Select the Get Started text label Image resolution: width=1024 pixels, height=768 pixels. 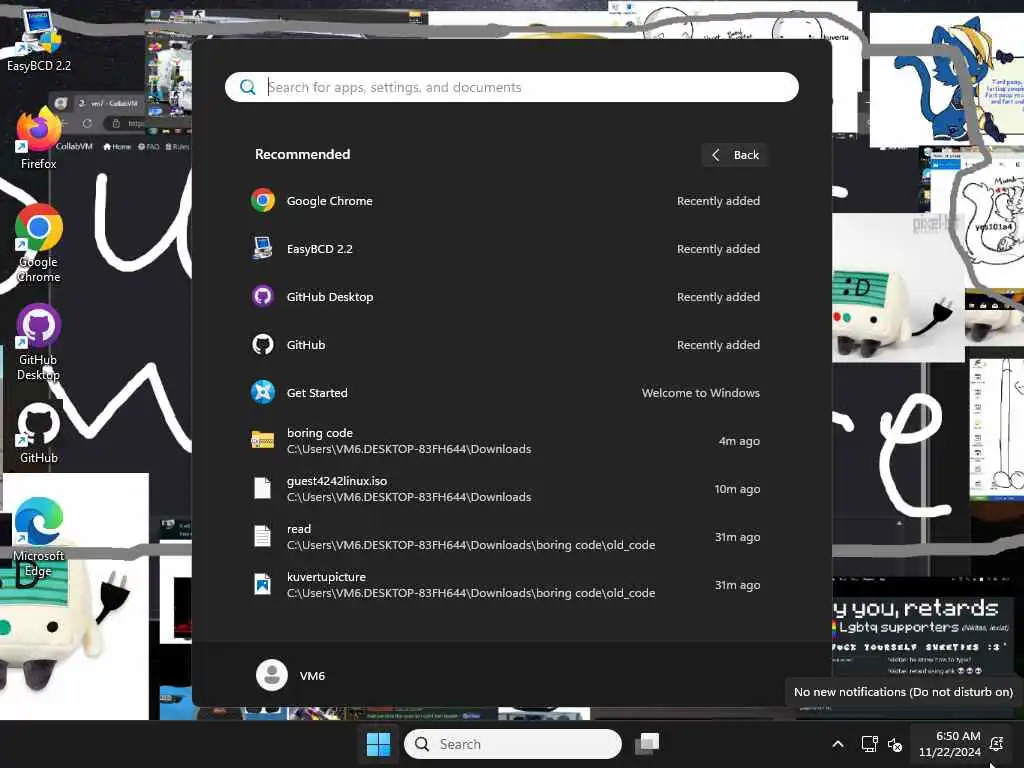[317, 393]
